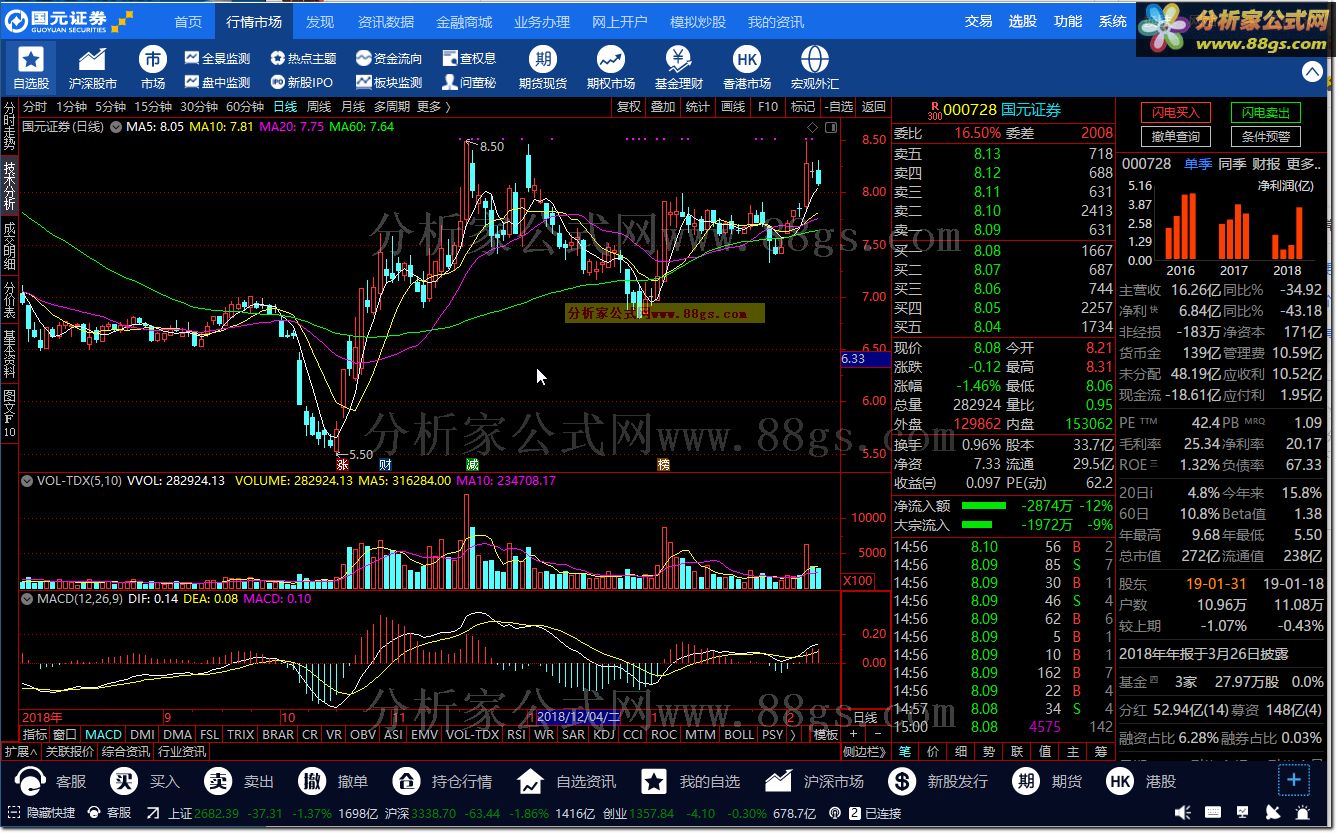Open 香港市场 HK icon

pos(747,59)
